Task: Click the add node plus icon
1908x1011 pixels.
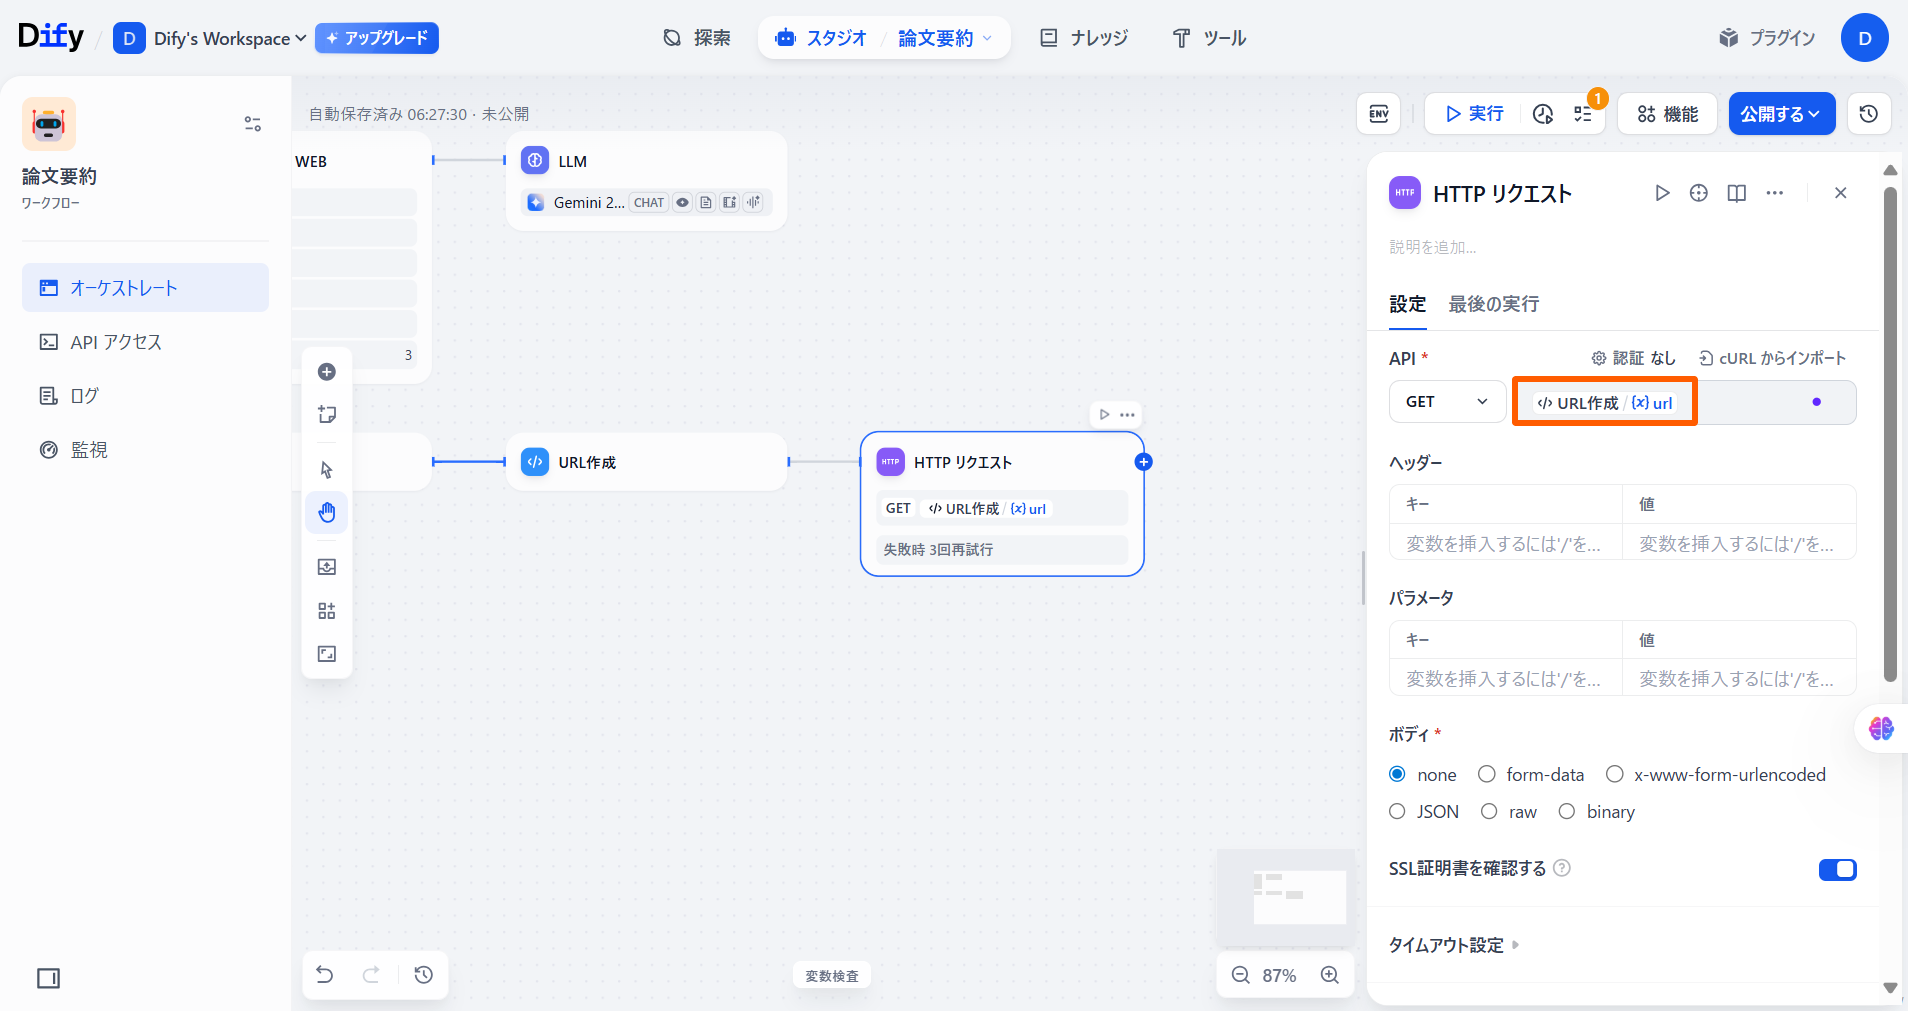Action: [x=327, y=372]
